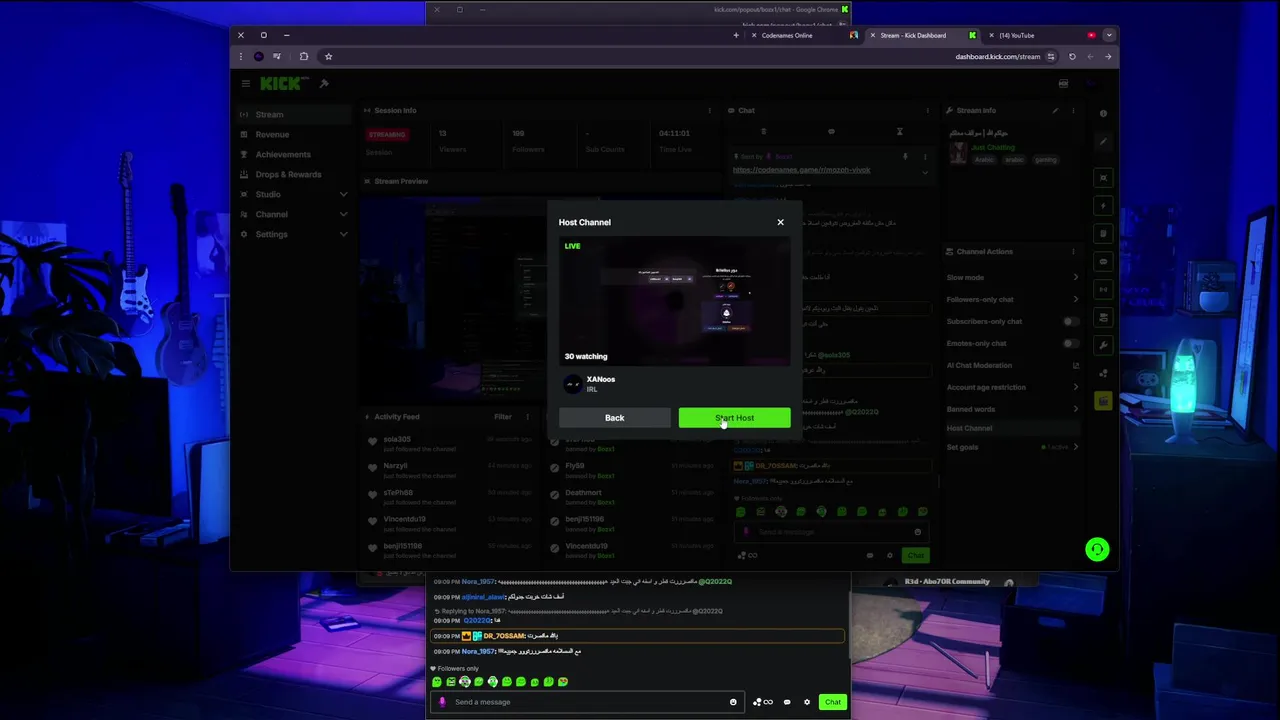Click the chat bubble icon in right toolbar

point(1103,261)
